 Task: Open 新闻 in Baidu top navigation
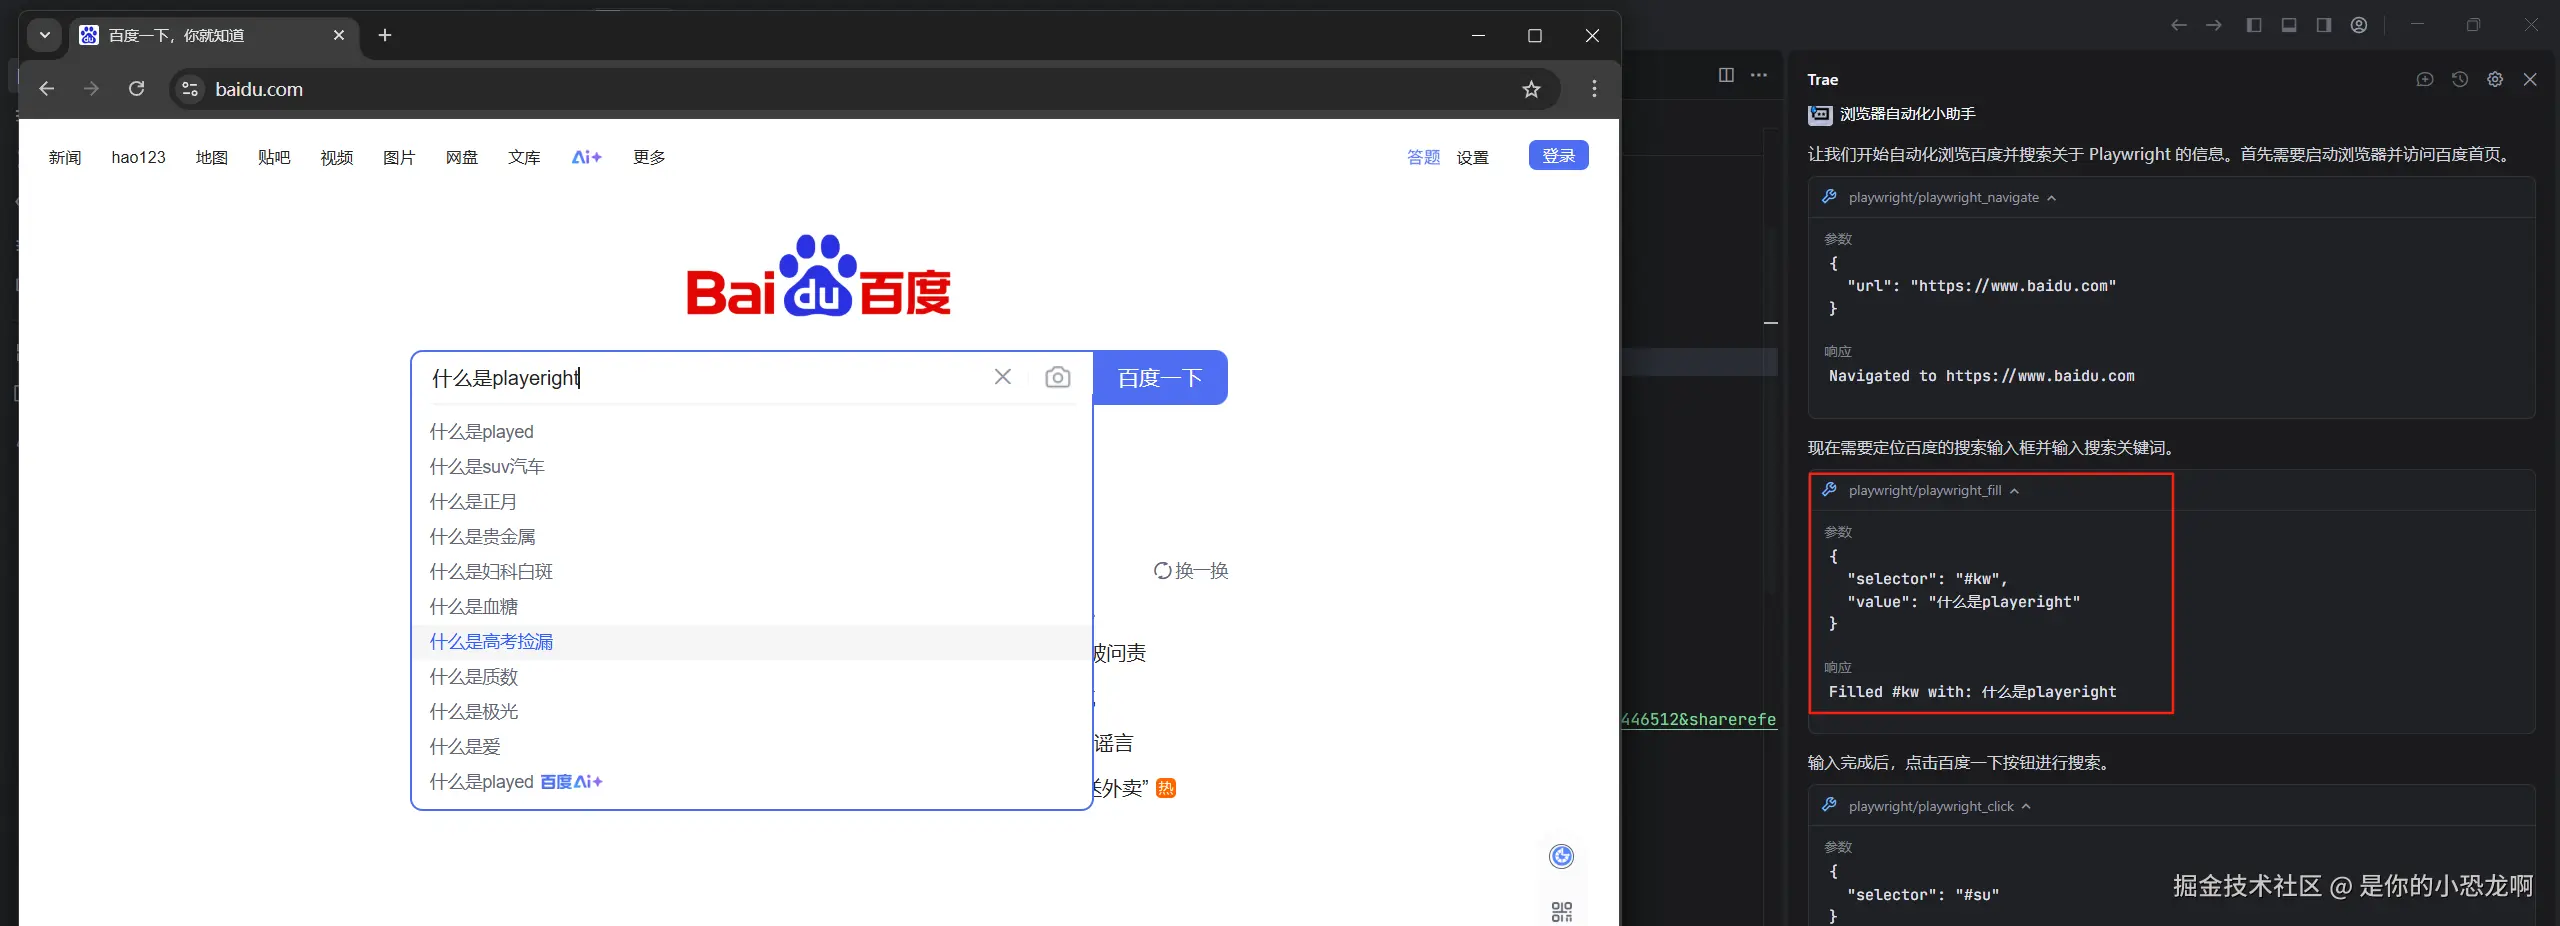click(65, 157)
